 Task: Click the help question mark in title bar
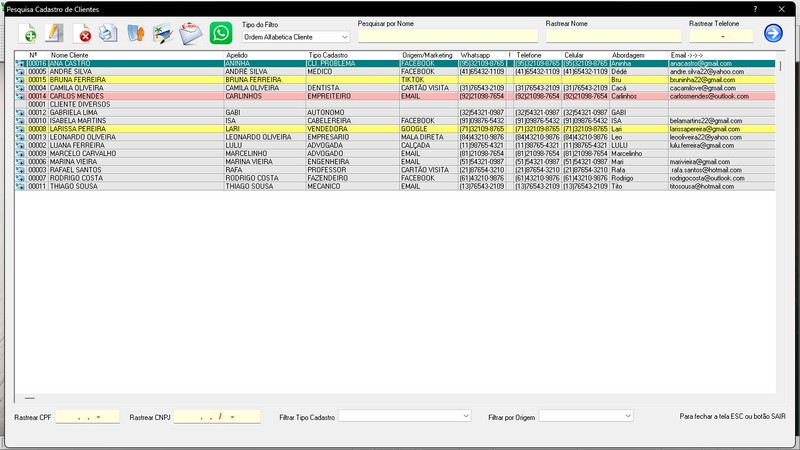[x=755, y=9]
